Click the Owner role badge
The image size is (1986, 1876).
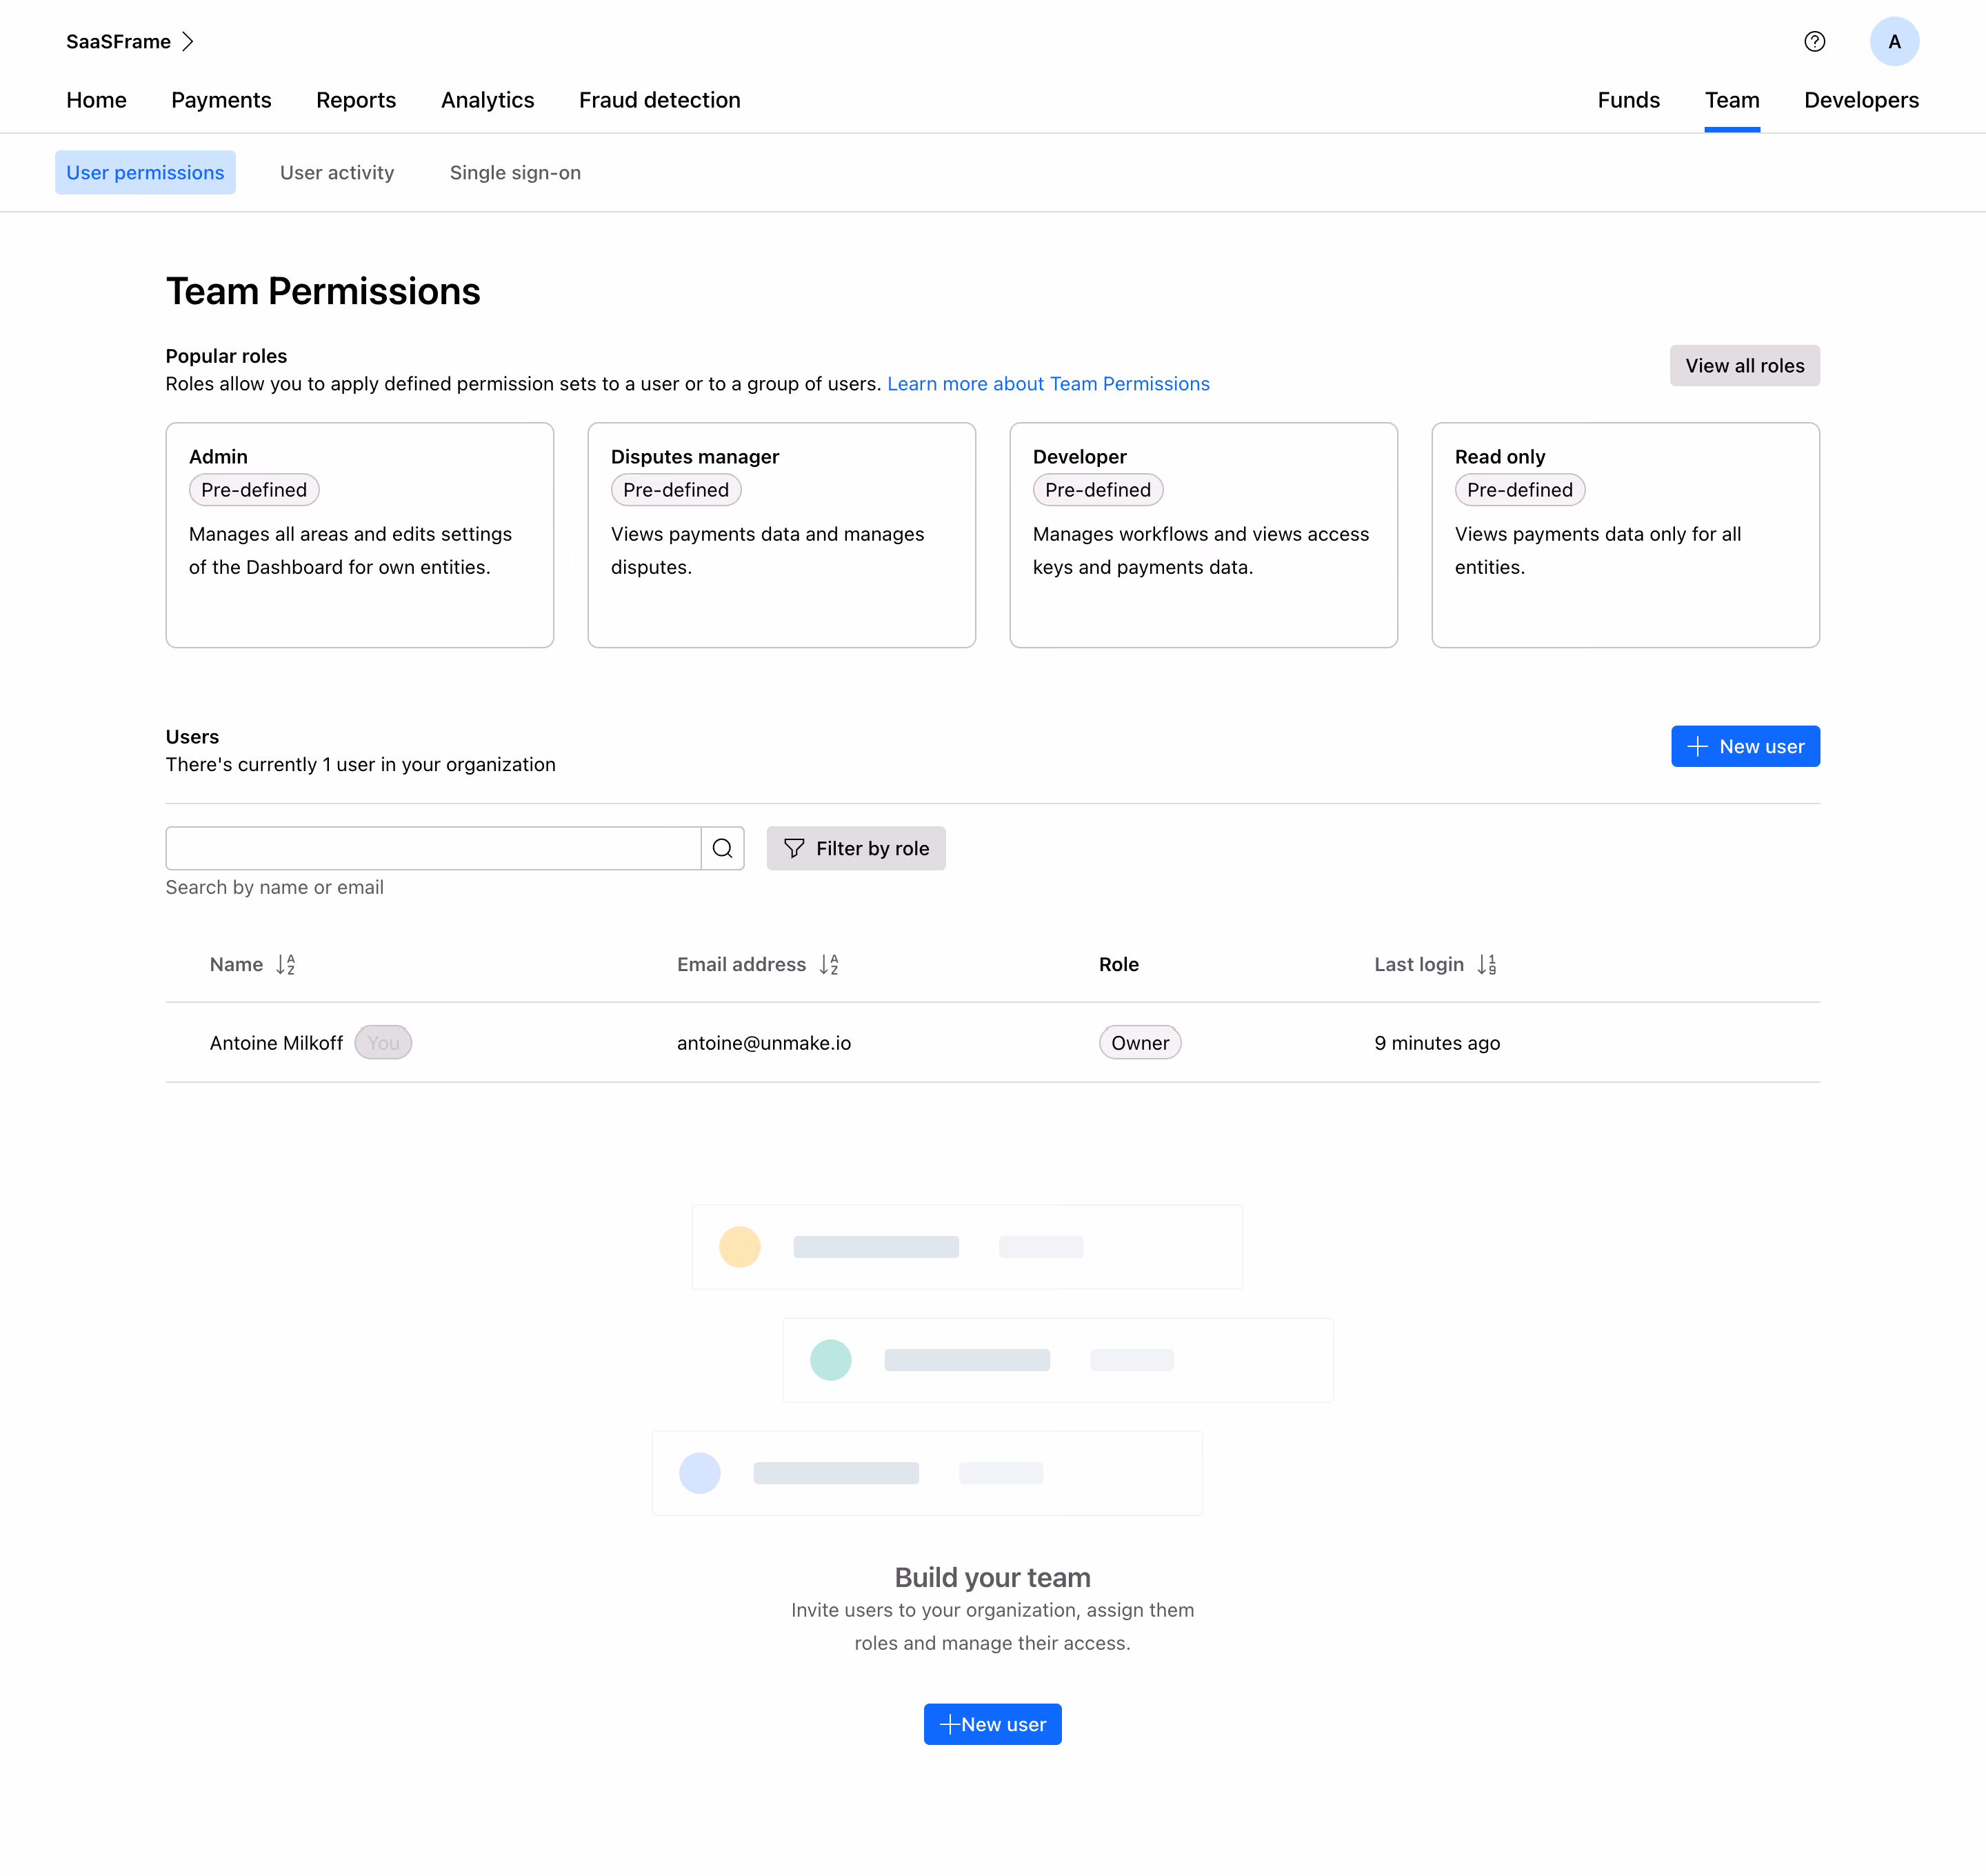coord(1140,1042)
